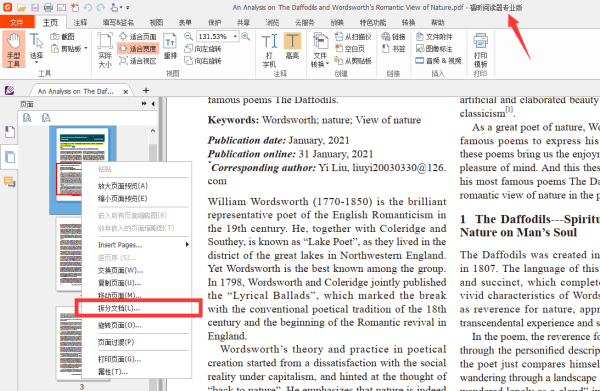Rotate view right with 向右旋转

(x=203, y=60)
